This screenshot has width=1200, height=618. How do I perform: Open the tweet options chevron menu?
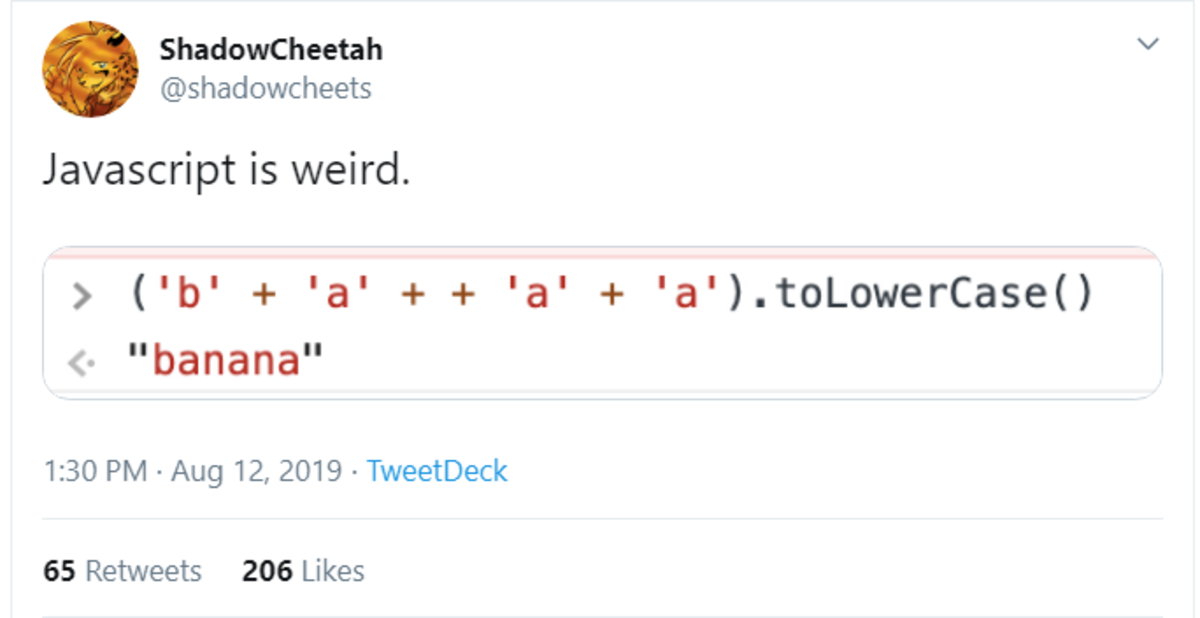tap(1148, 45)
